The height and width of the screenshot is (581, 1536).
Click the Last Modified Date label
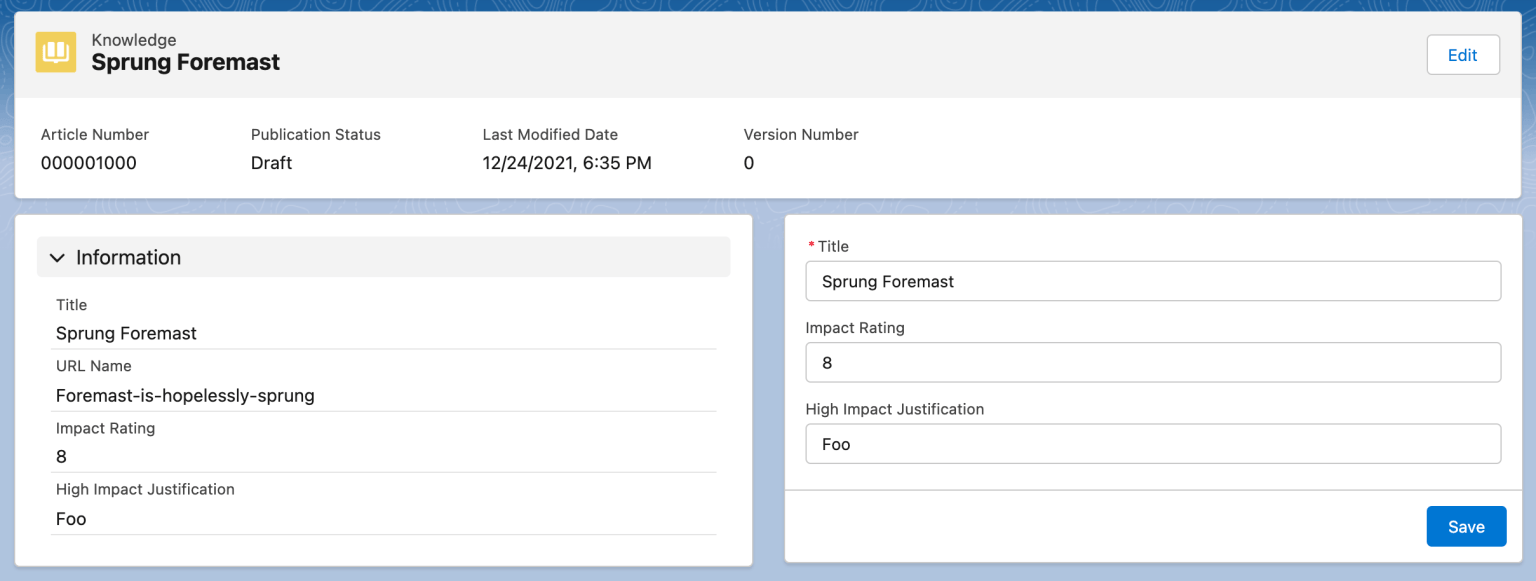pos(550,134)
